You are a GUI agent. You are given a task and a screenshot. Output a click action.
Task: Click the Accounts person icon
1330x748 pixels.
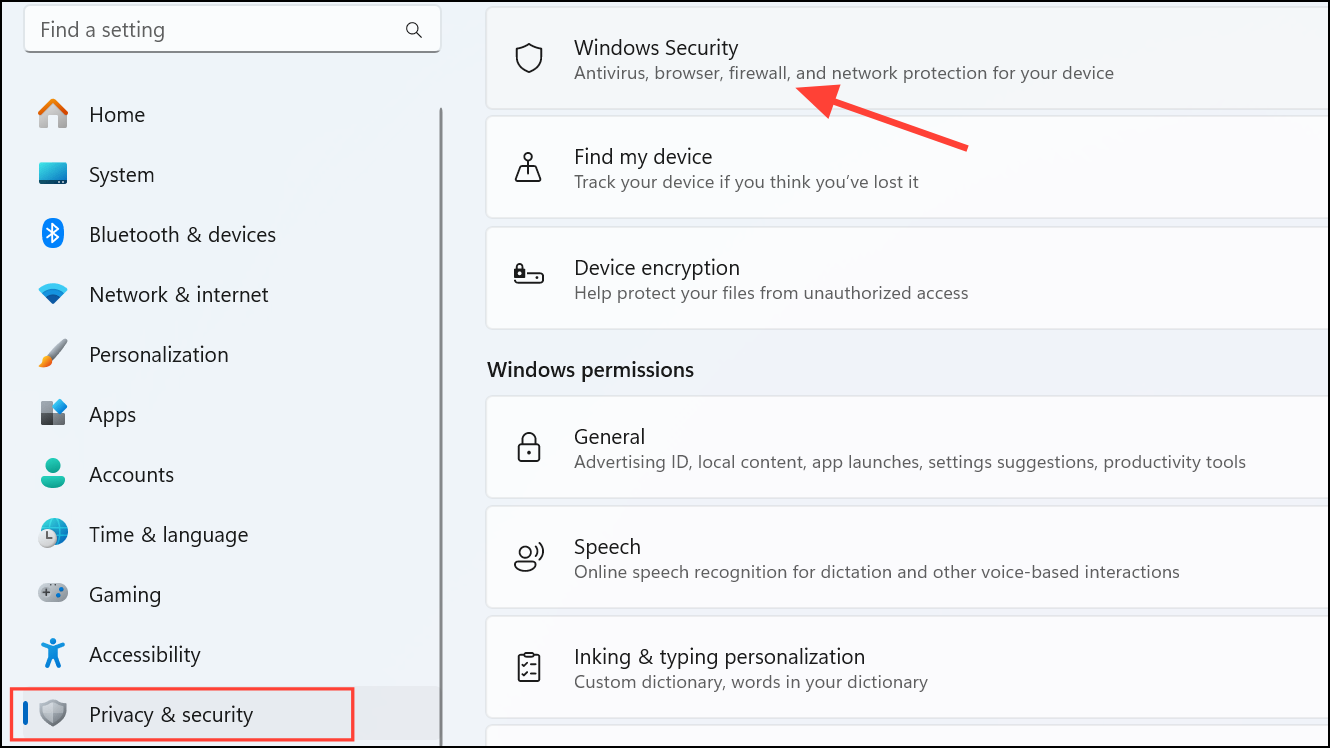pos(53,474)
